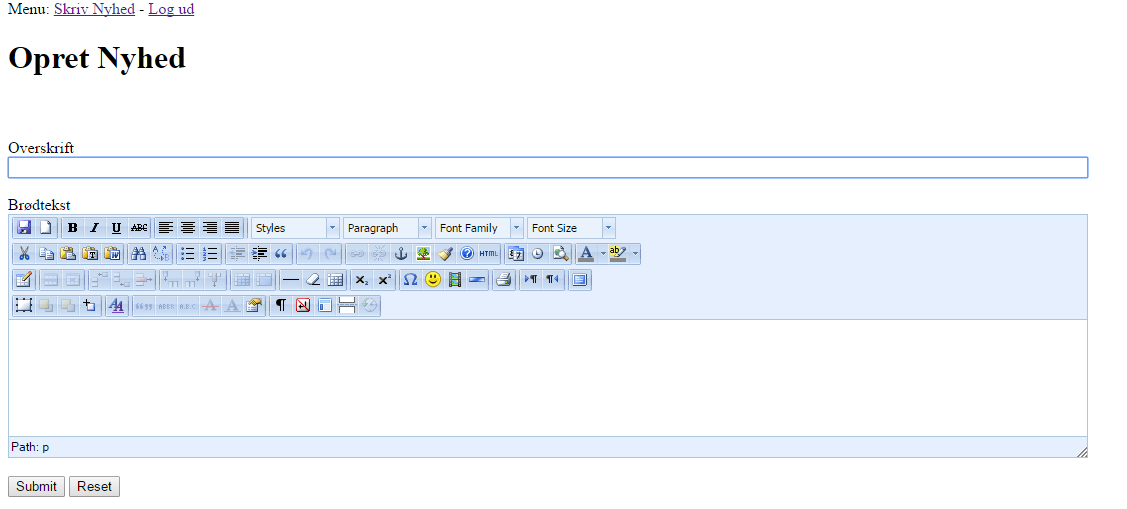Apply subscript formatting
Screen dimensions: 1127x509
(x=362, y=280)
